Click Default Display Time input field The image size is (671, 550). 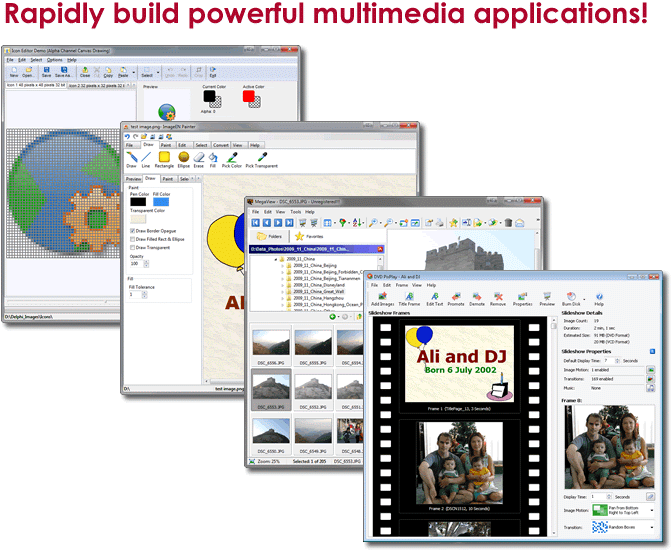coord(609,361)
